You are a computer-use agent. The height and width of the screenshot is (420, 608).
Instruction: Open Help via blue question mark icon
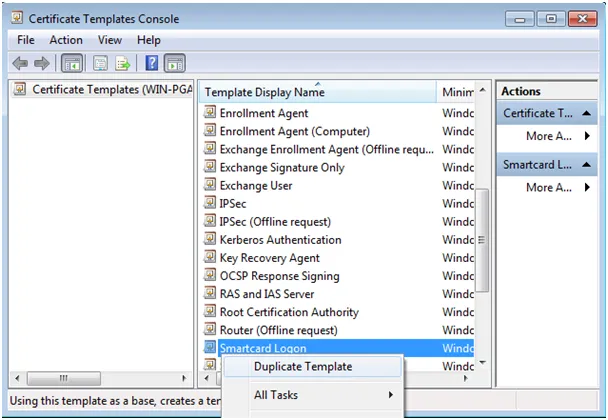coord(152,63)
